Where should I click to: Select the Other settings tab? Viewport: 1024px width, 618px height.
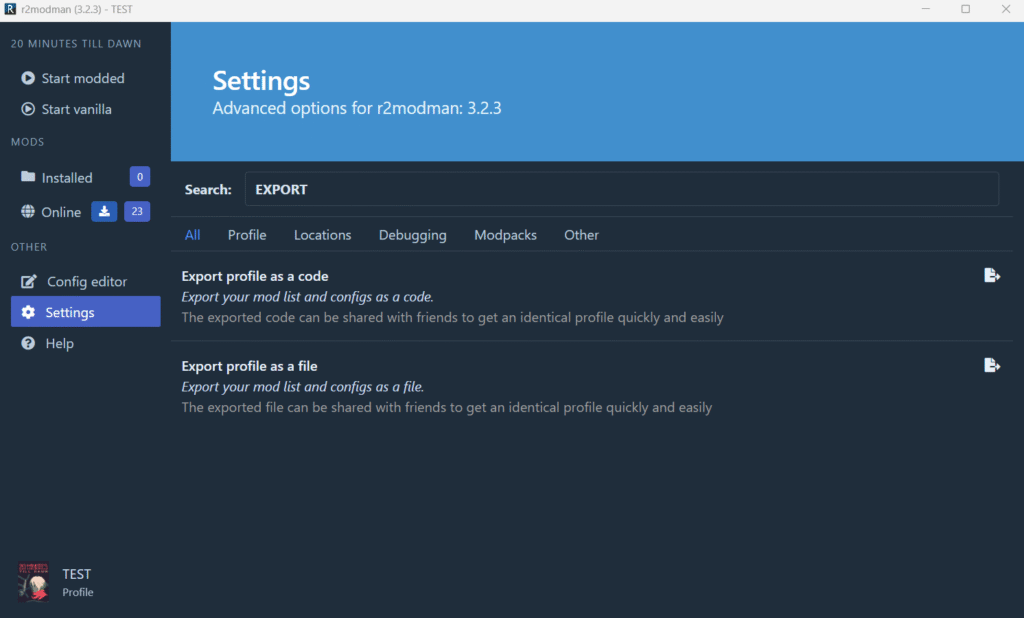point(581,235)
